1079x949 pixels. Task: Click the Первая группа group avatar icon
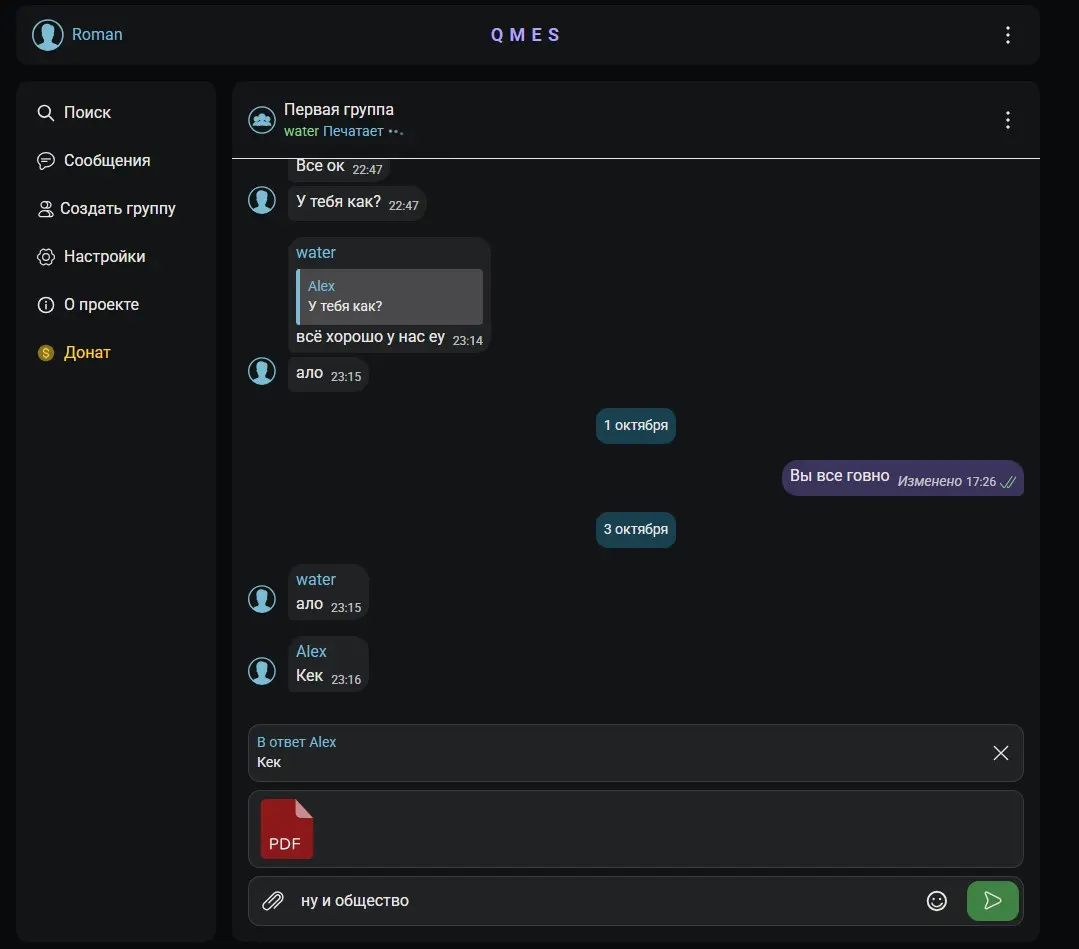coord(261,120)
